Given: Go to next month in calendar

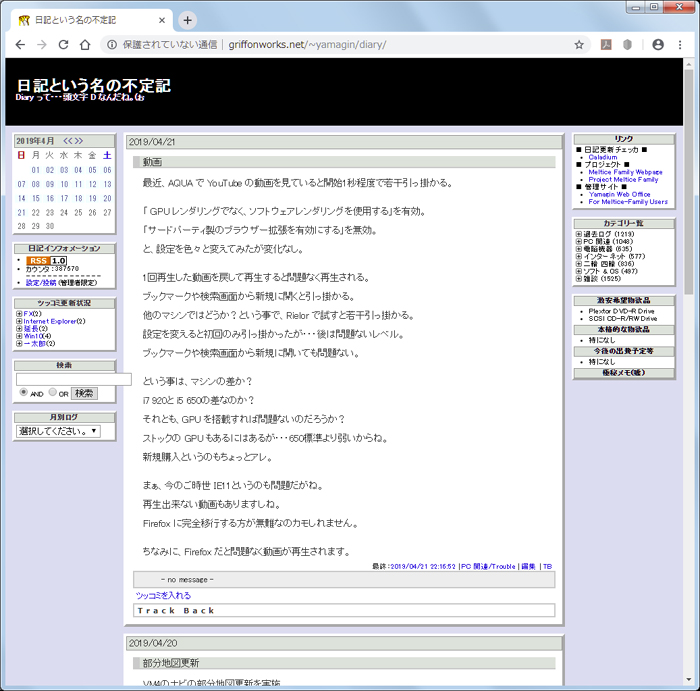Looking at the screenshot, I should [x=79, y=141].
